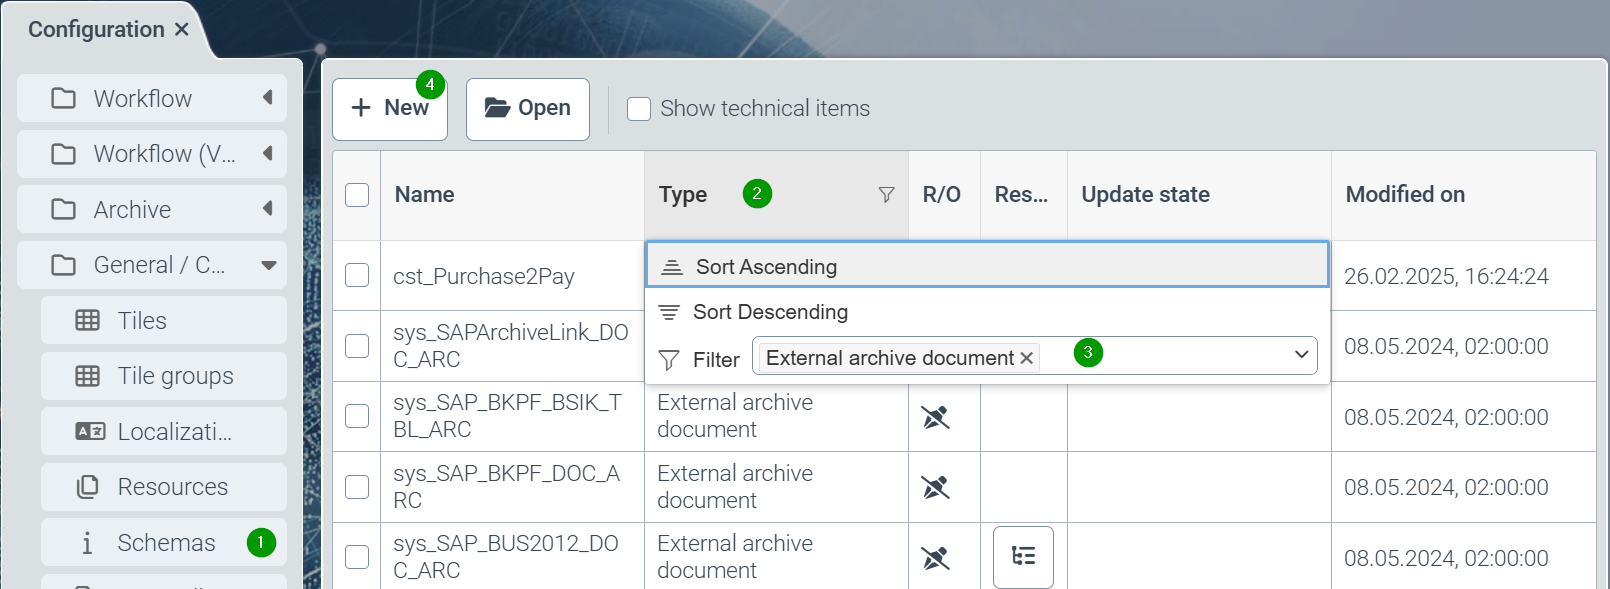Click the Open button
1610x589 pixels.
coord(528,109)
